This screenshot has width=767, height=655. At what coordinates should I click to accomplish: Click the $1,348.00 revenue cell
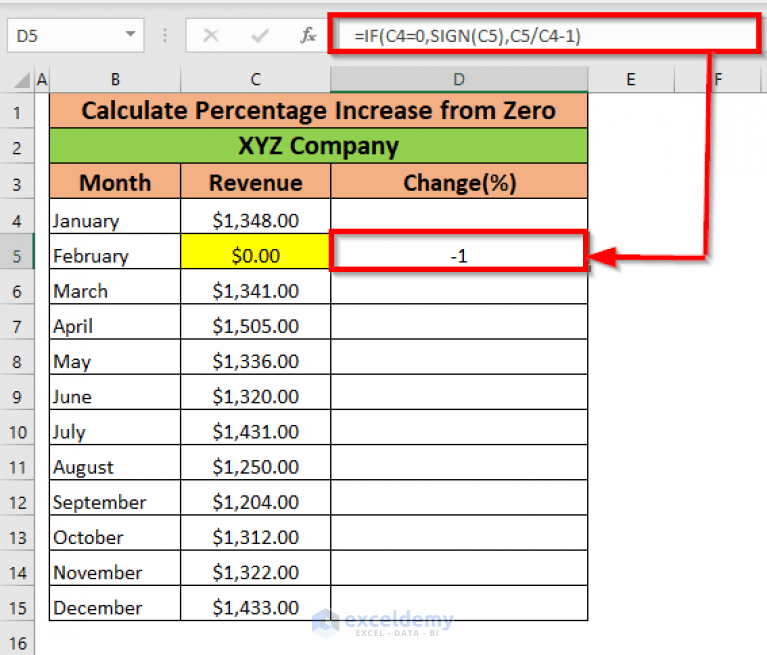pyautogui.click(x=255, y=217)
